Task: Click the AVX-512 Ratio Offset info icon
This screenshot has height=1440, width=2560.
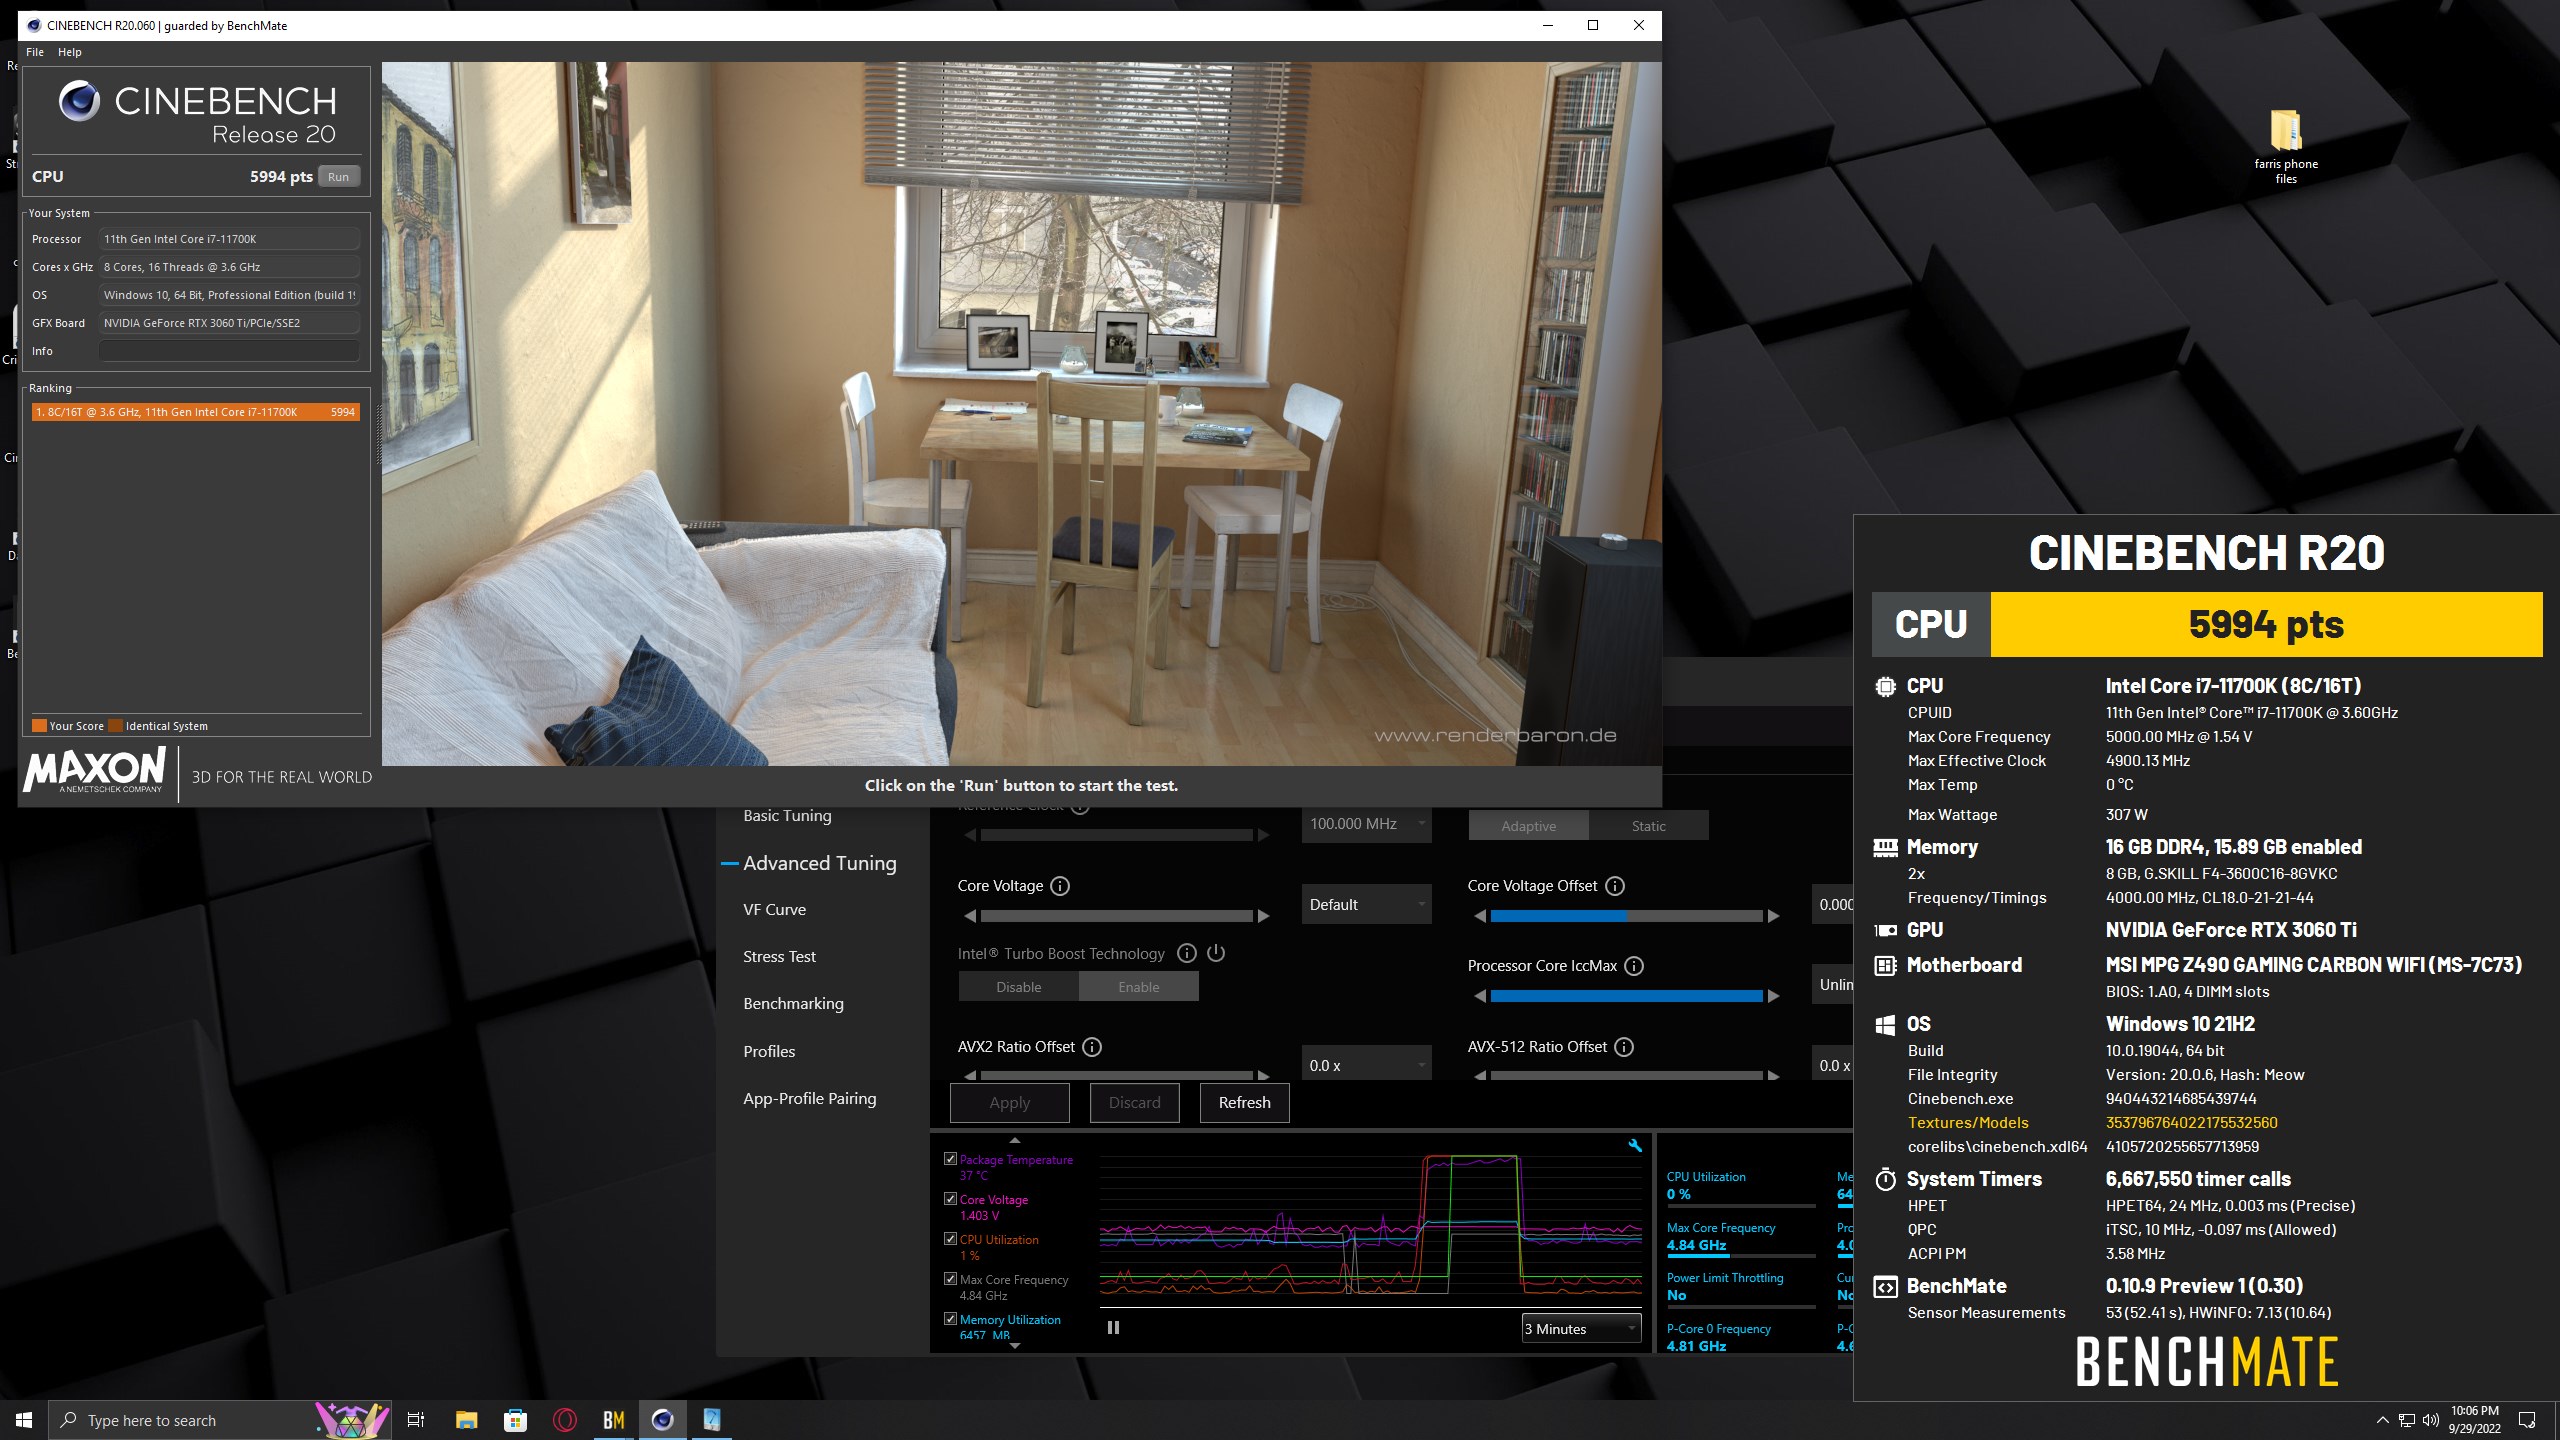Action: coord(1624,1047)
